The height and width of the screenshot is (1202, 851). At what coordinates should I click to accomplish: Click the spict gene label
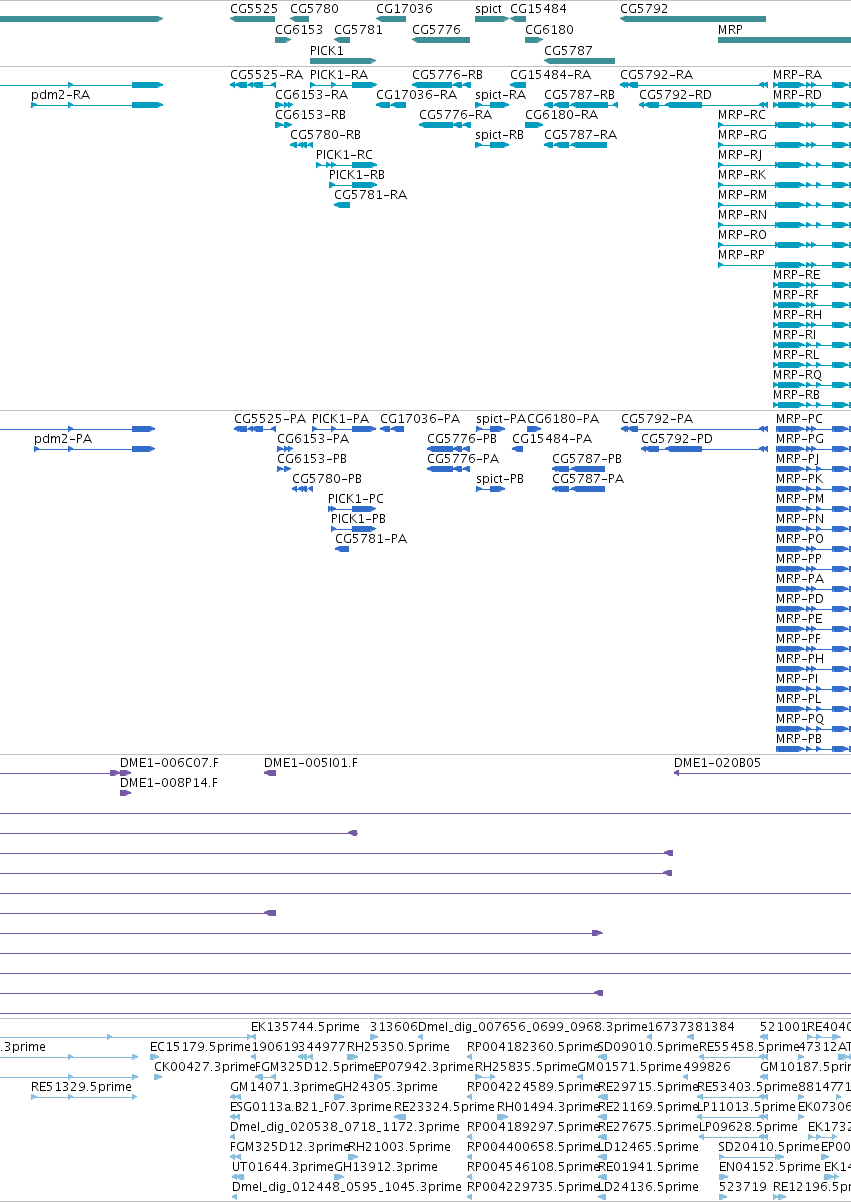pyautogui.click(x=489, y=8)
